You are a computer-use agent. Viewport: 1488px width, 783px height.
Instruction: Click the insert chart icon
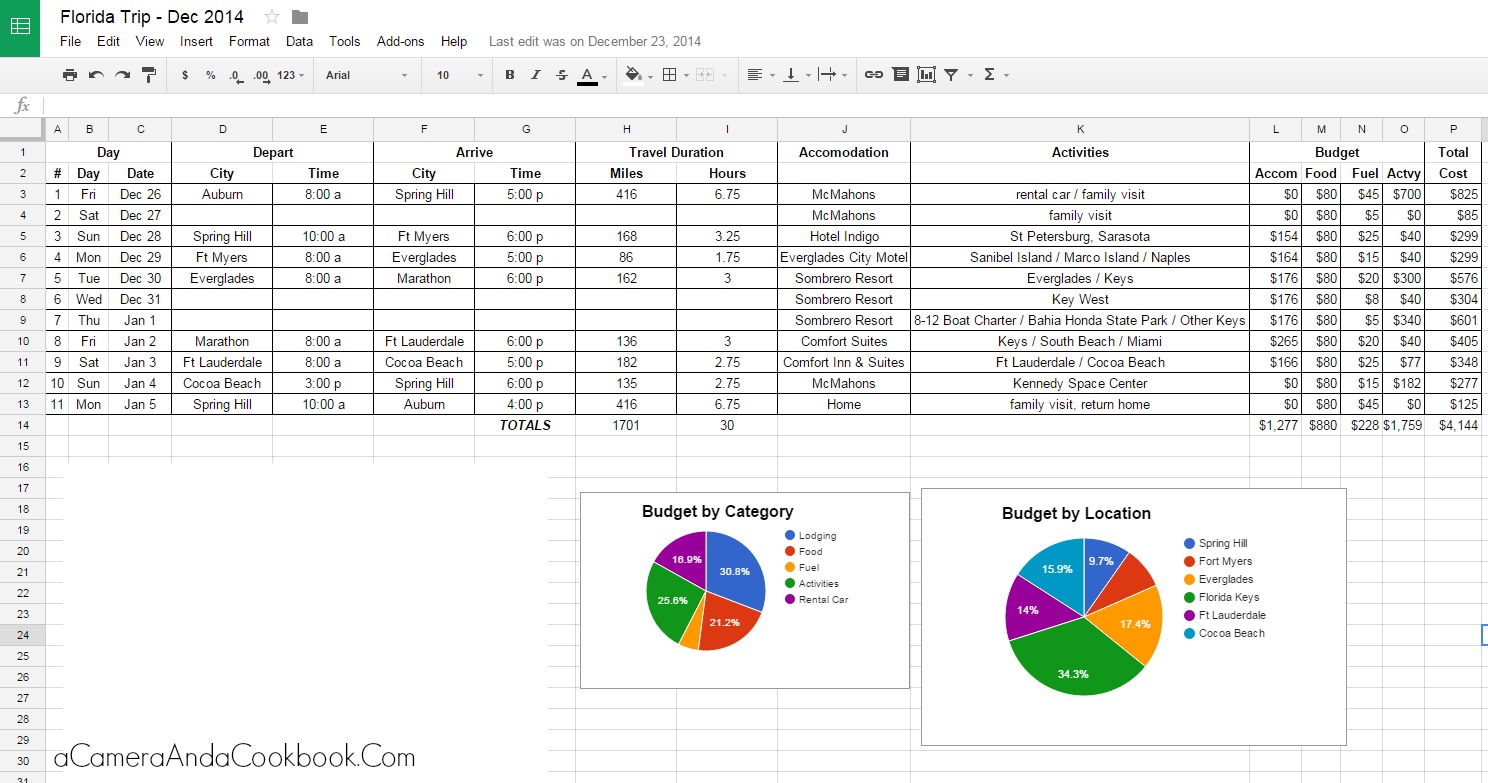pos(926,75)
